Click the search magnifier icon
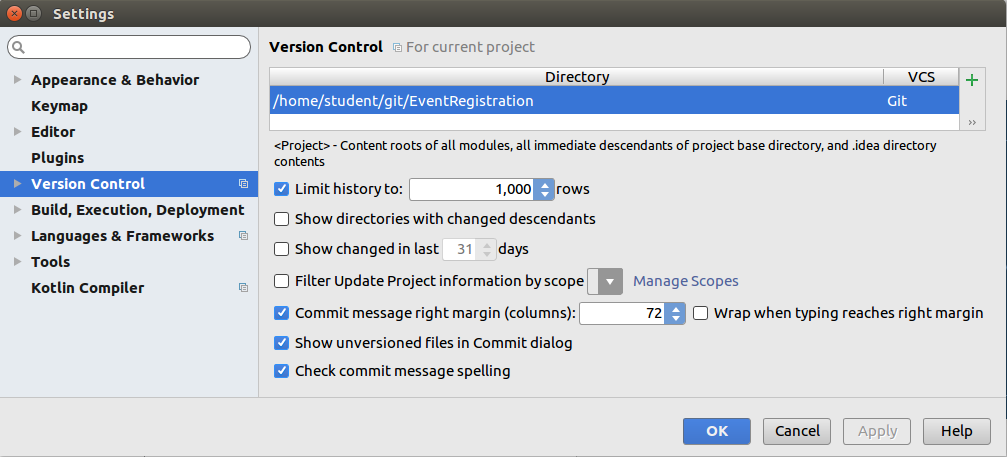This screenshot has width=1007, height=457. (20, 47)
